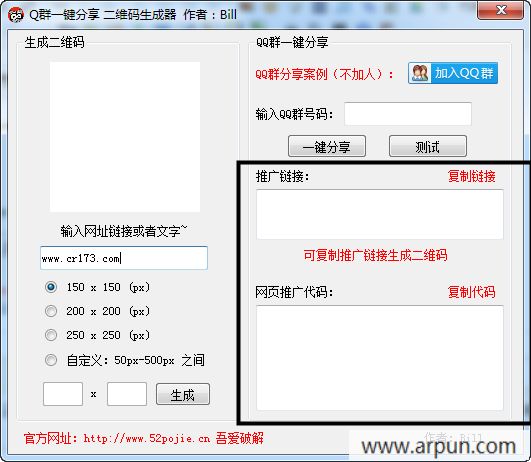Click the 复制代码 link

click(x=471, y=292)
